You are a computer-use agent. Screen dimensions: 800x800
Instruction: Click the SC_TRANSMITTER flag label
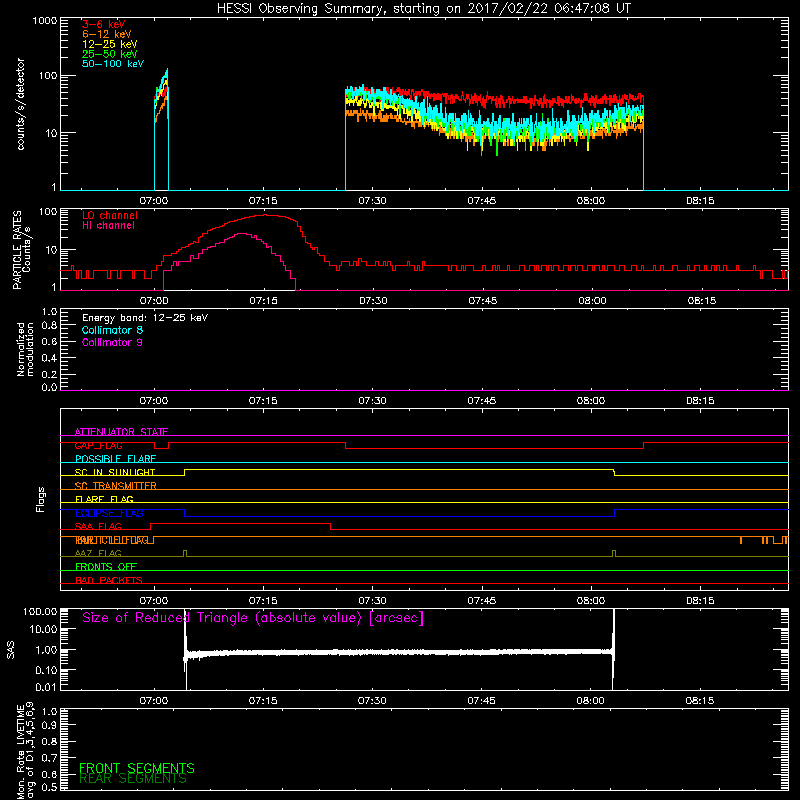(116, 486)
